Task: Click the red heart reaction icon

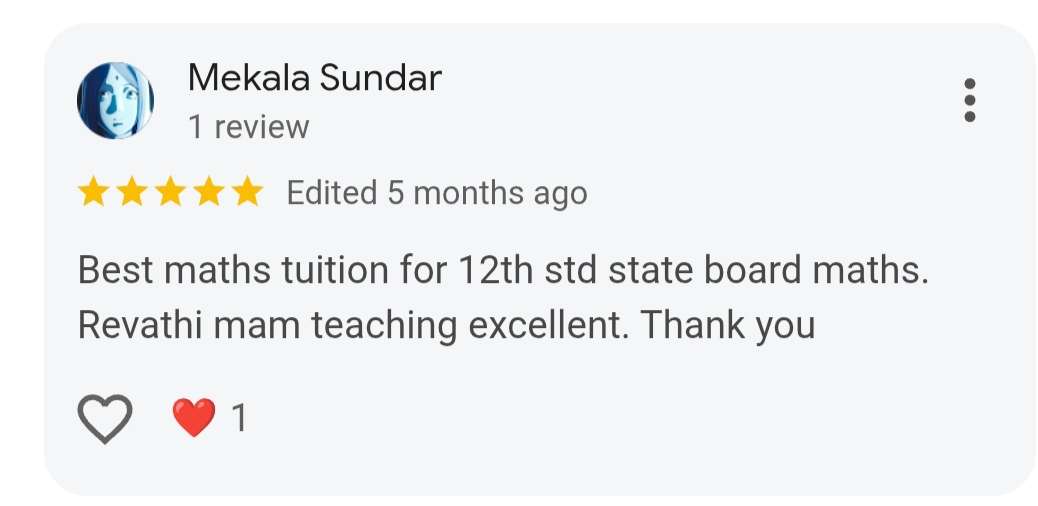Action: click(193, 418)
